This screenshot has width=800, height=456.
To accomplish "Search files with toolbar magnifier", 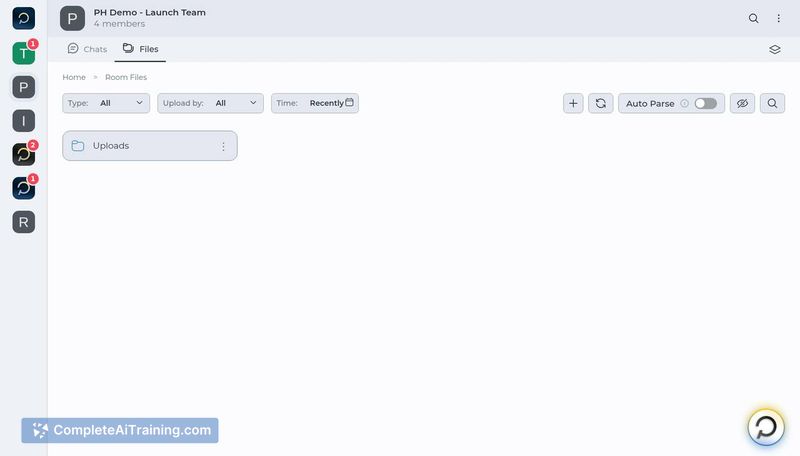I will 772,104.
